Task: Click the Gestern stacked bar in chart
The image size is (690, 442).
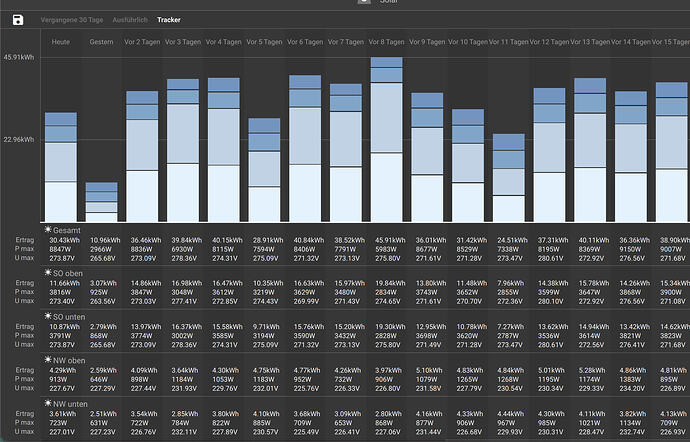Action: (x=101, y=202)
